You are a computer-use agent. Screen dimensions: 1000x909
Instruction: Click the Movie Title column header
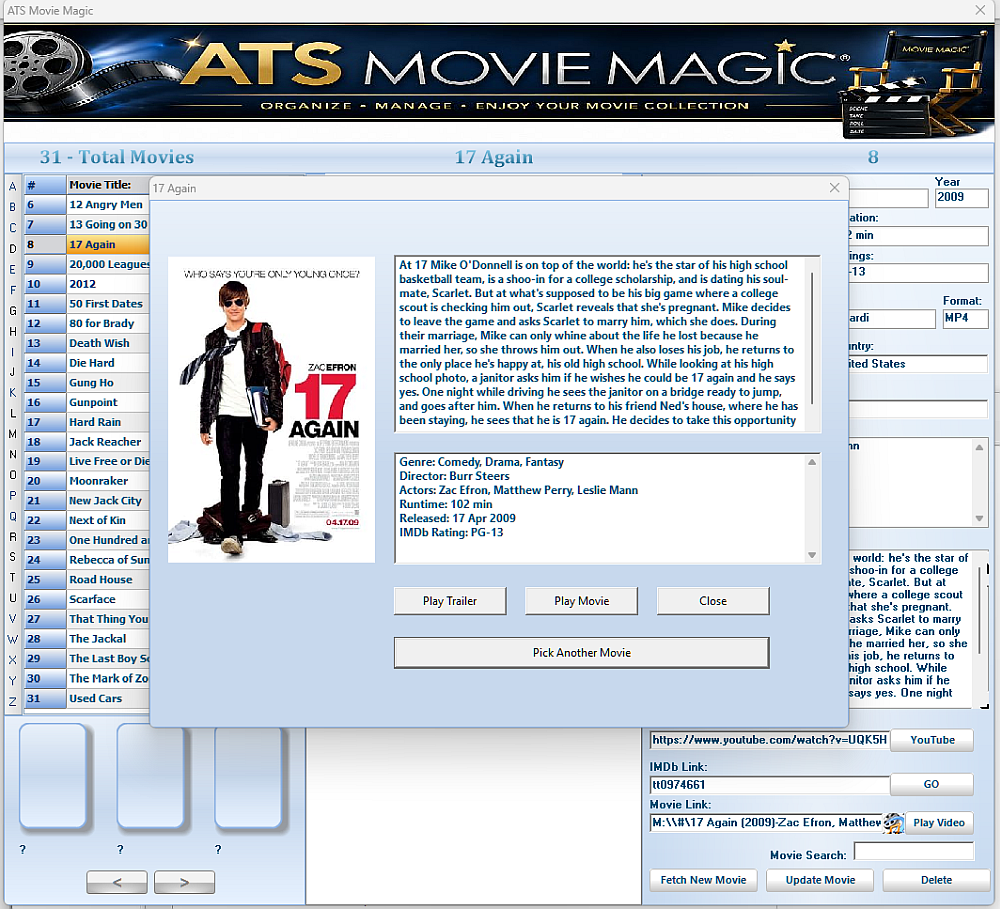(x=108, y=185)
